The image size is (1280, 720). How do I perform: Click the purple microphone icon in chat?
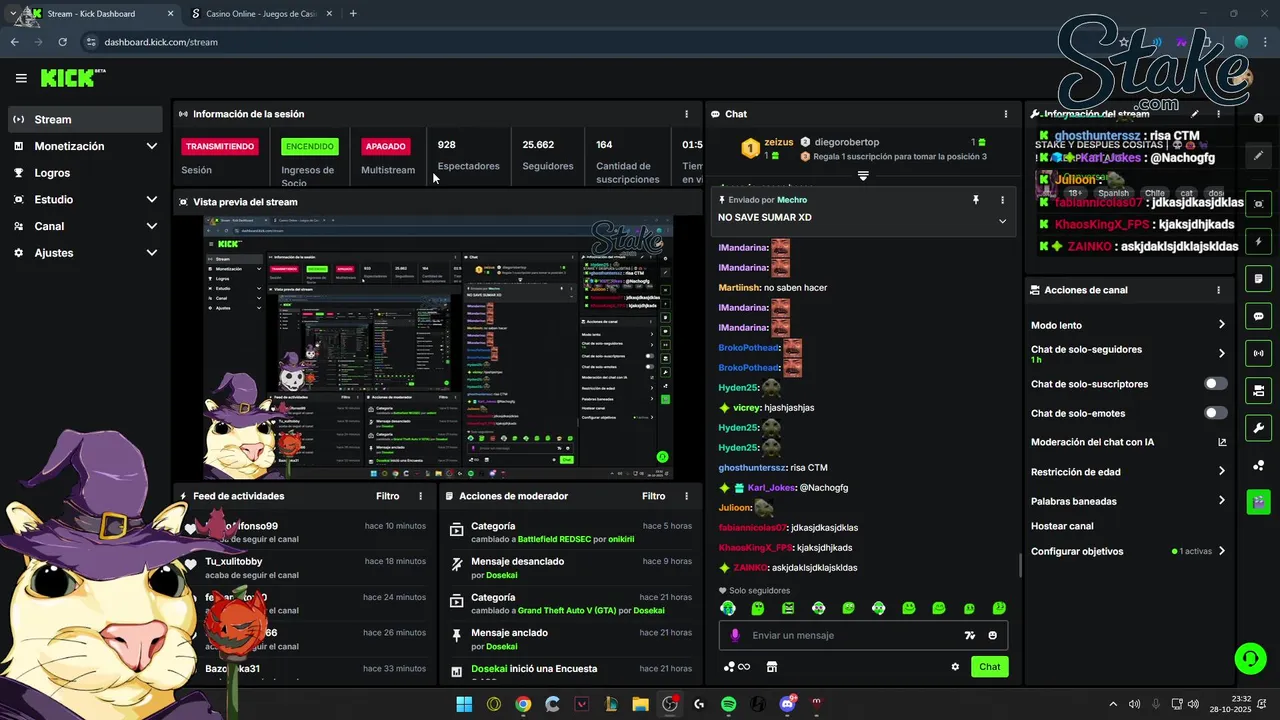(x=735, y=635)
